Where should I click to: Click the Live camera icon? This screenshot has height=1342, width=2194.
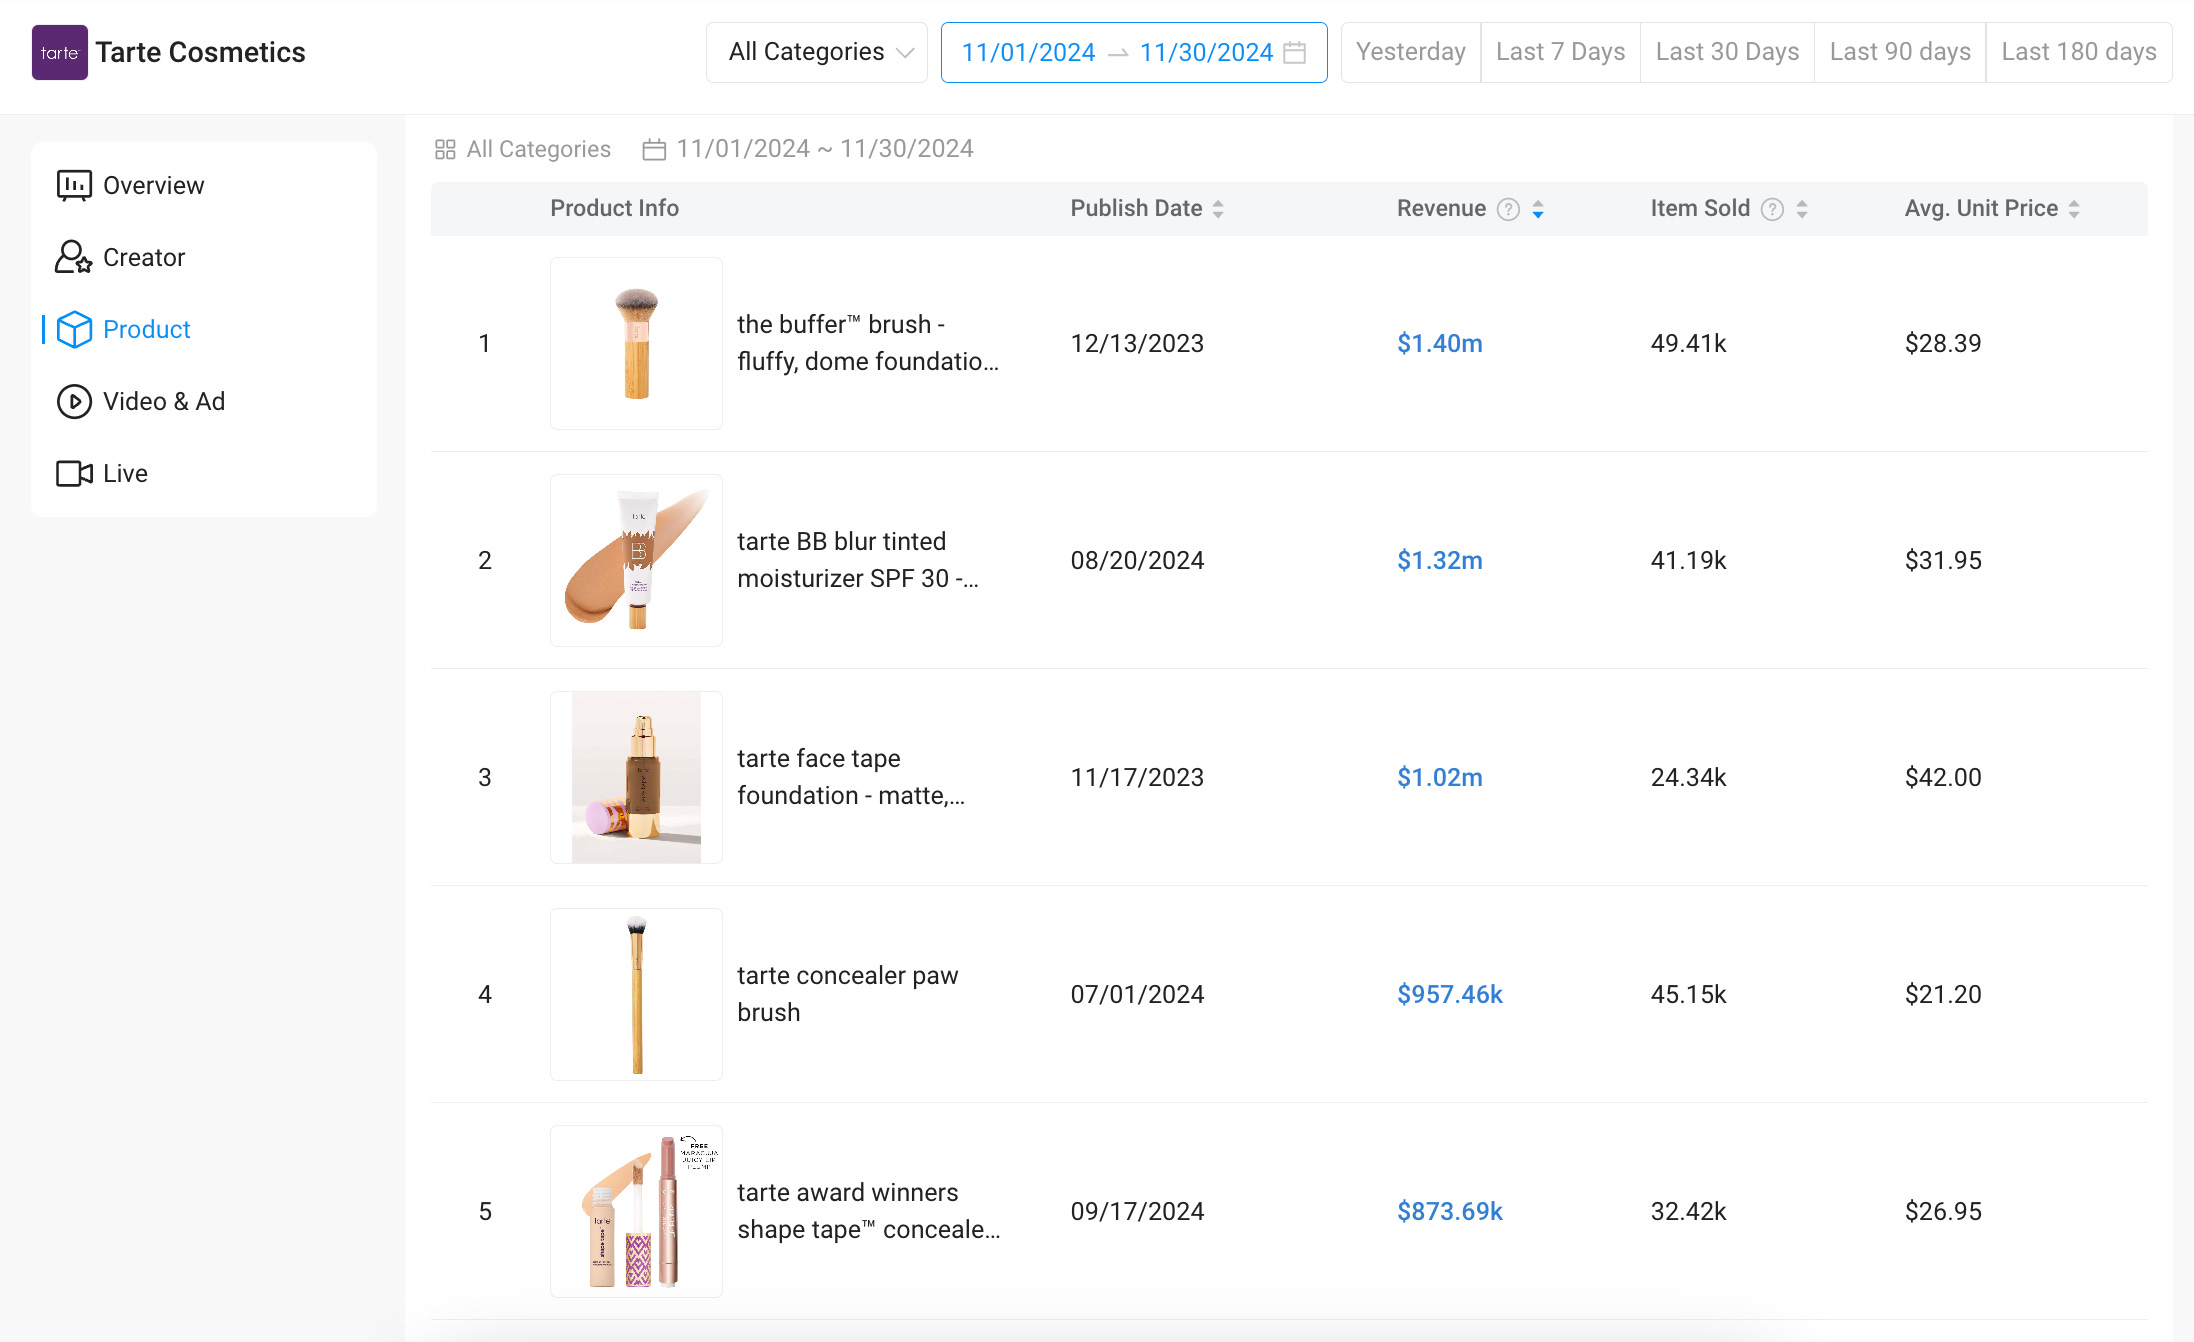click(x=74, y=473)
